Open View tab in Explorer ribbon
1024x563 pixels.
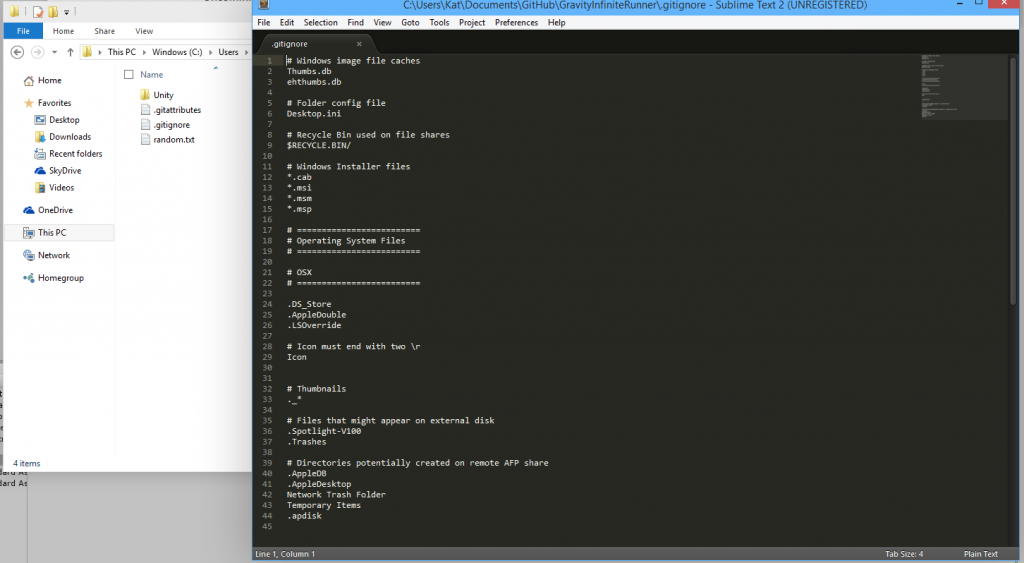click(144, 31)
